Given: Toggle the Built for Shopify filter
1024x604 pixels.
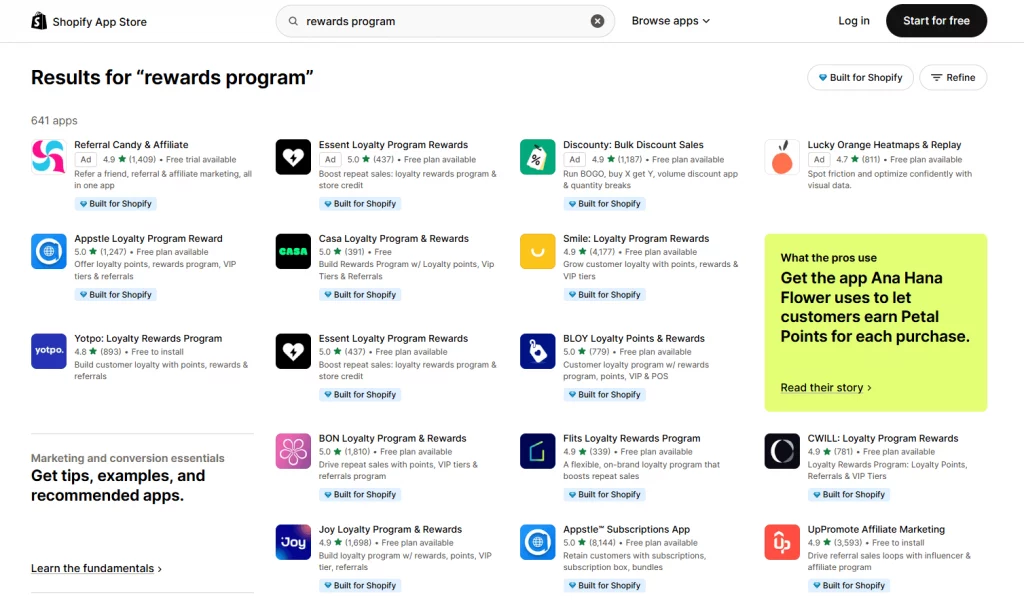Looking at the screenshot, I should (x=860, y=77).
